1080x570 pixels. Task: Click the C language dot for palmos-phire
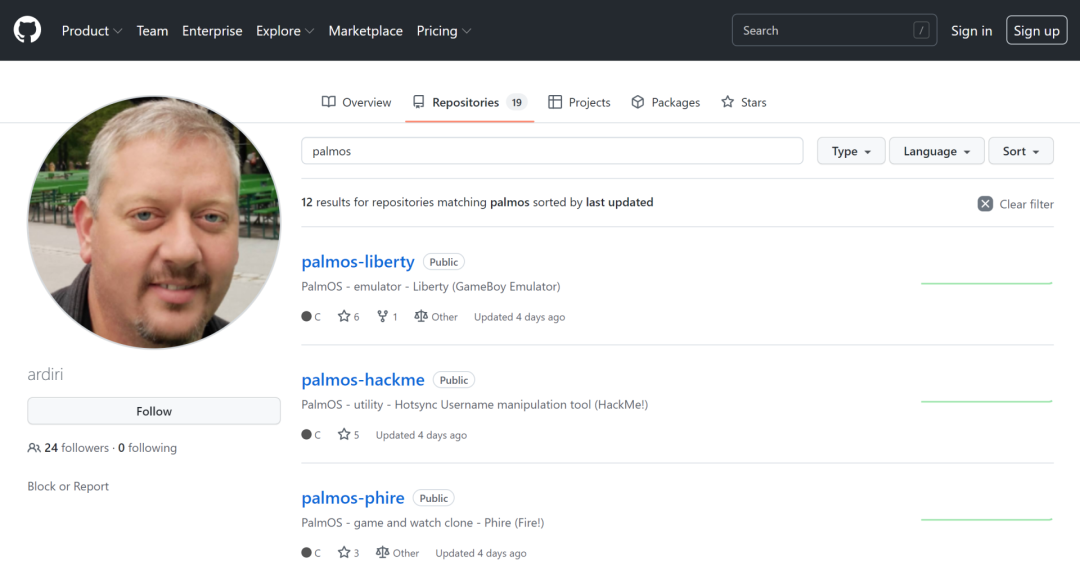307,553
